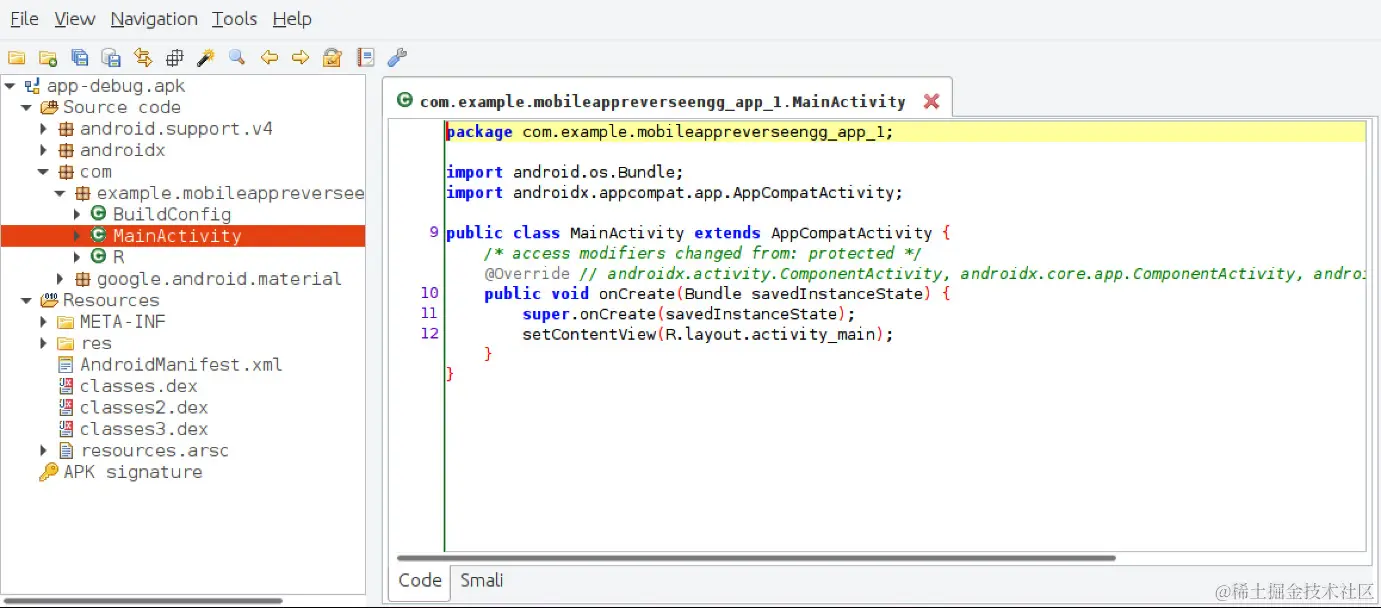This screenshot has height=608, width=1381.
Task: Expand the BuildConfig class arrow
Action: pyautogui.click(x=77, y=214)
